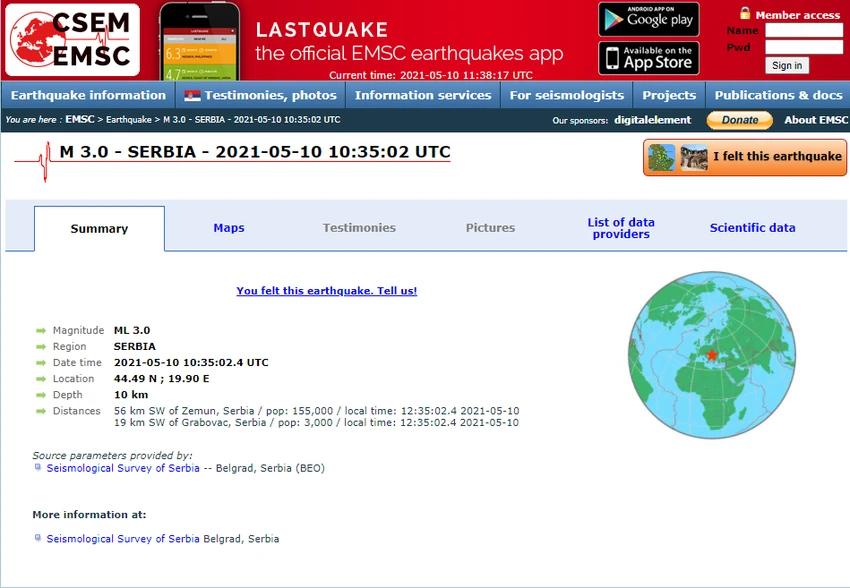This screenshot has width=850, height=588.
Task: Focus the Pwd password field
Action: coord(804,48)
